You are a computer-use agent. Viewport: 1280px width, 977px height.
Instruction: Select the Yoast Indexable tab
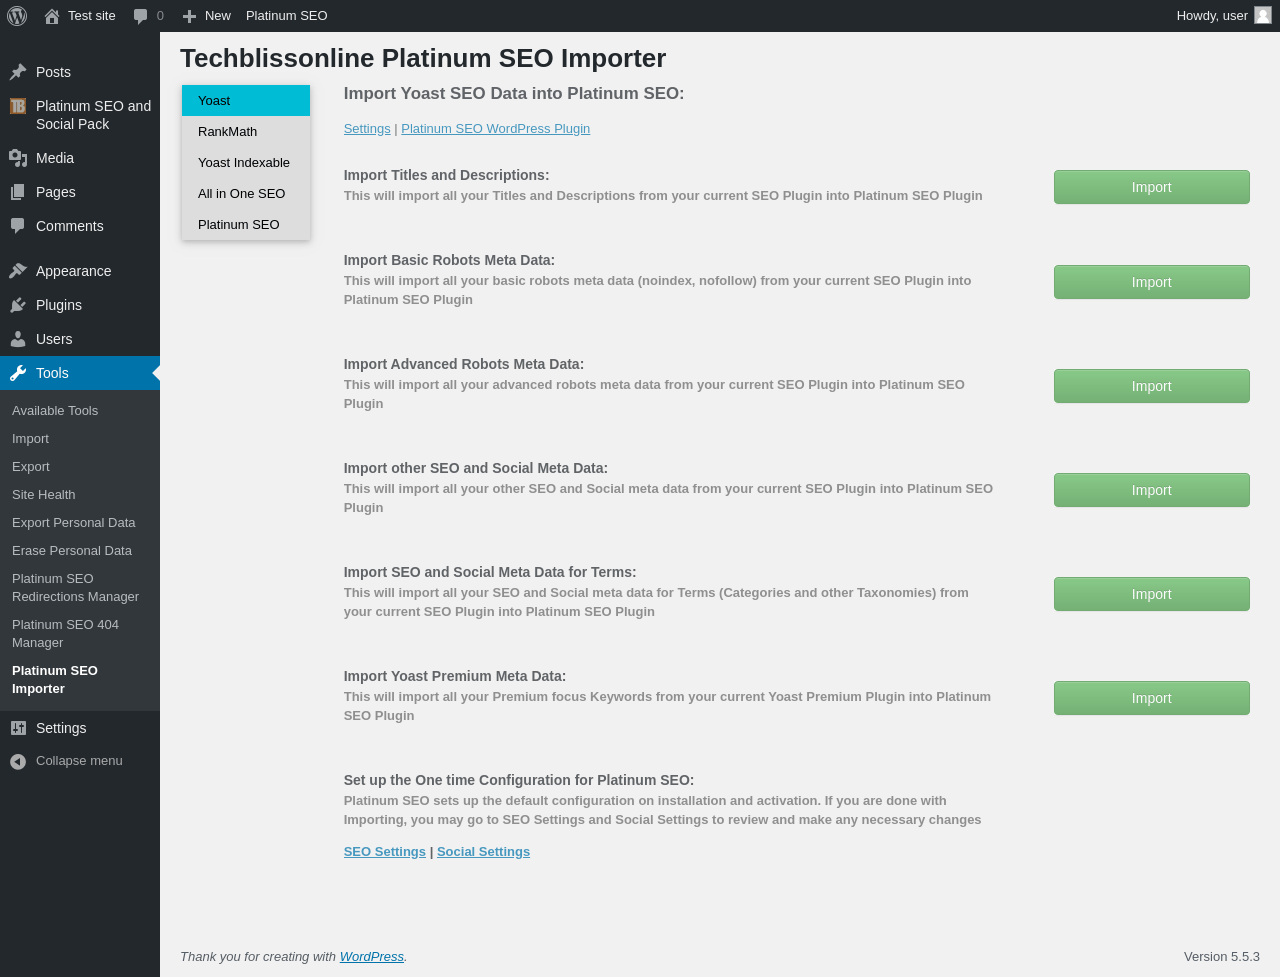pyautogui.click(x=246, y=163)
